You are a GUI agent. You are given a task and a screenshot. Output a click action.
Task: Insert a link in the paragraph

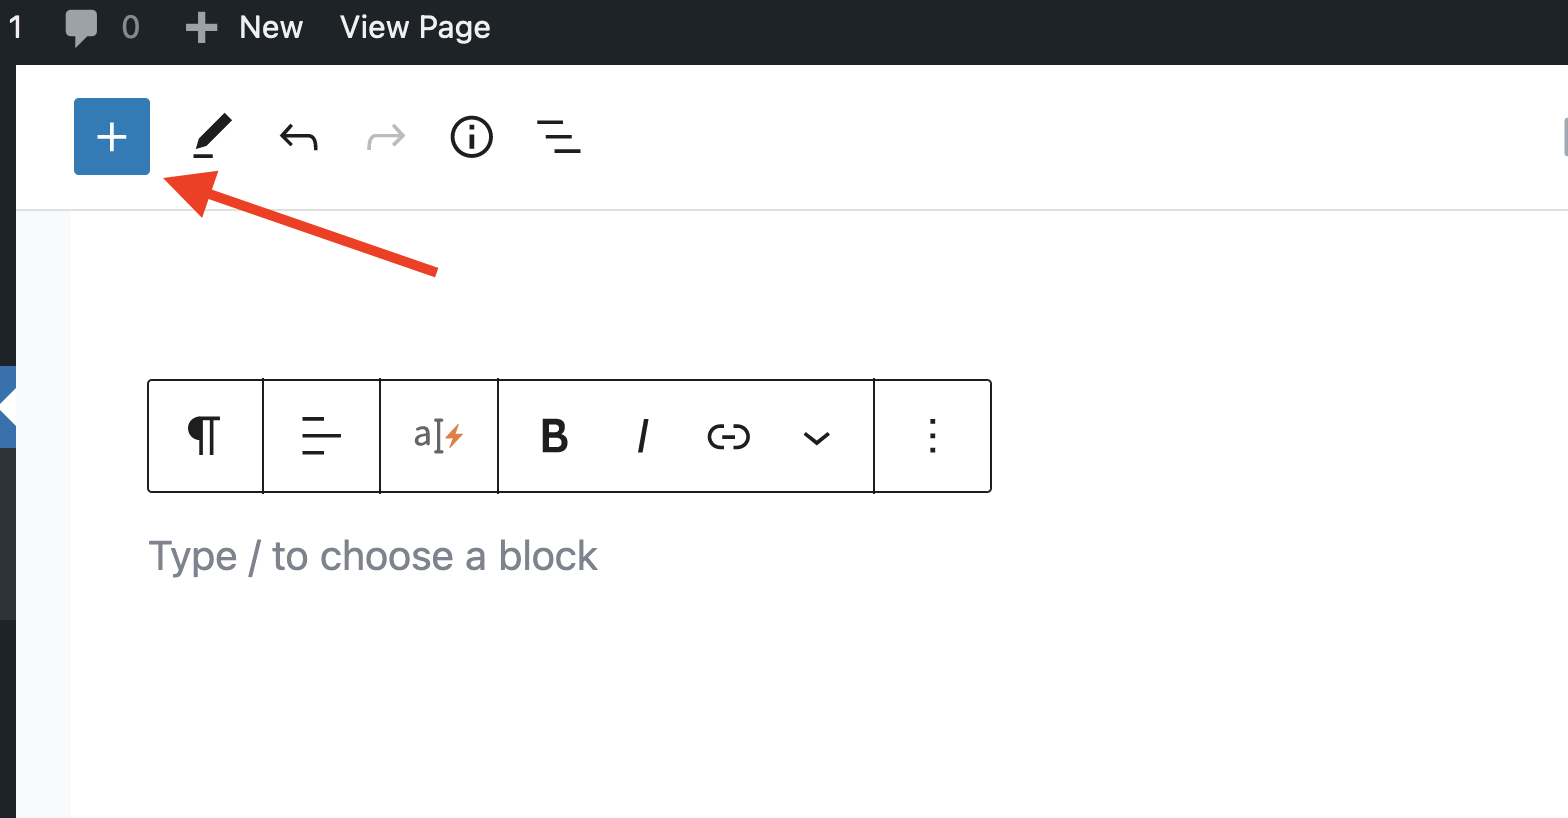[x=729, y=436]
